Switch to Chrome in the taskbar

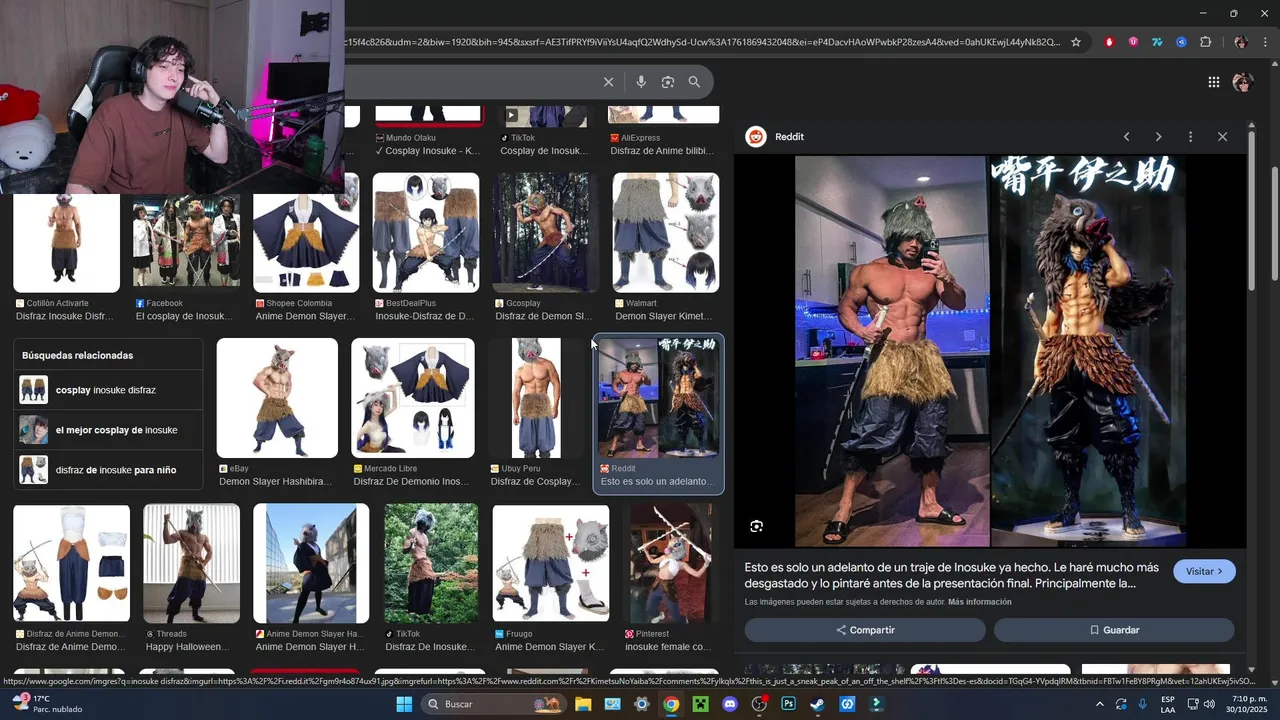(x=671, y=704)
